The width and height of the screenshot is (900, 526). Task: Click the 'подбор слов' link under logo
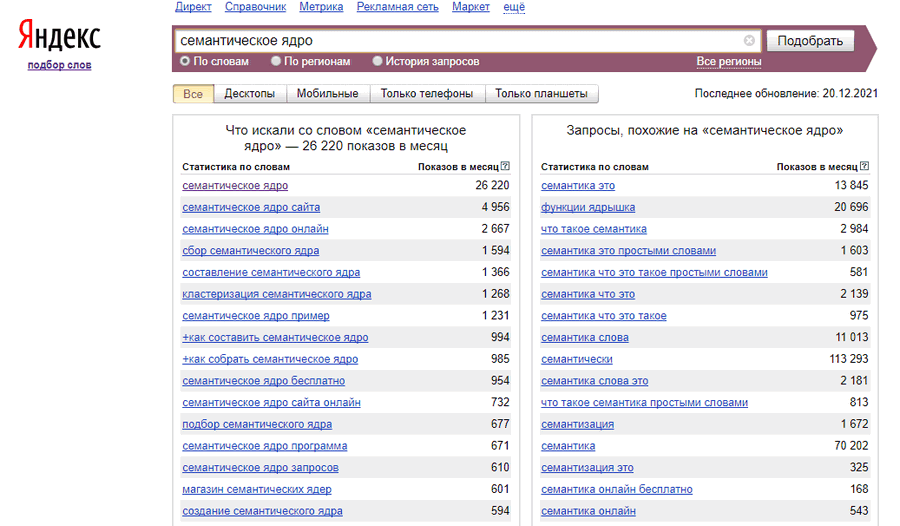(x=59, y=65)
